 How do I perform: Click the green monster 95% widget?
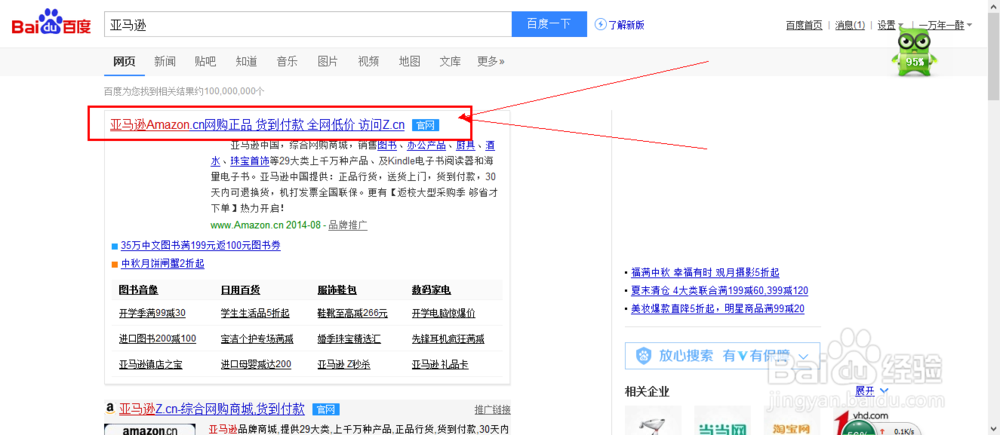[916, 54]
